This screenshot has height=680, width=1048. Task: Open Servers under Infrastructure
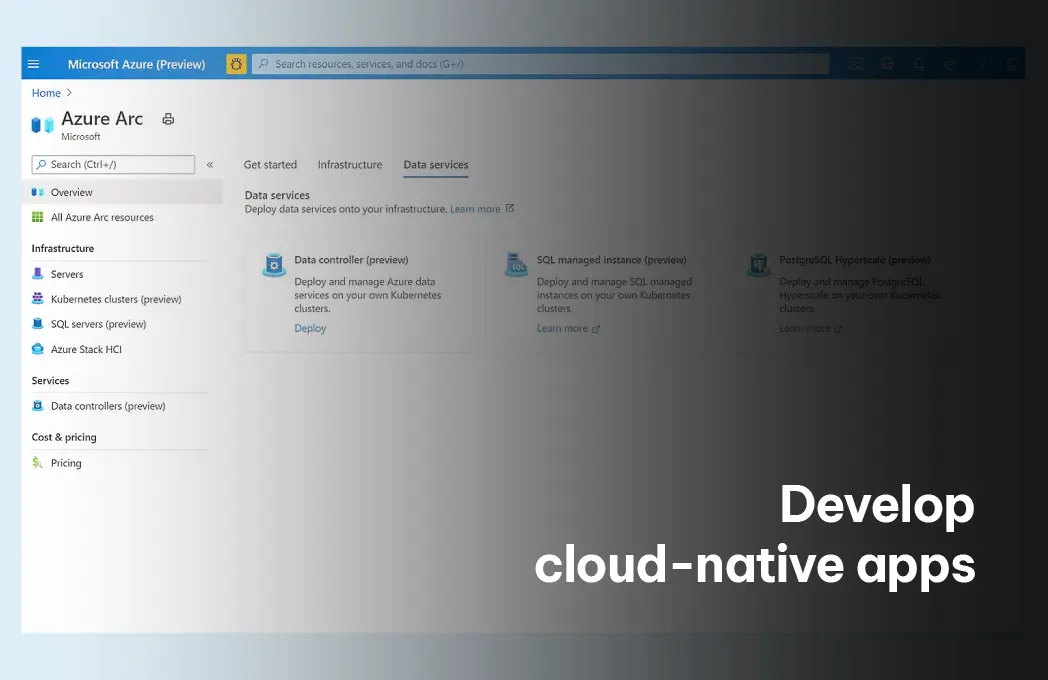pos(67,273)
